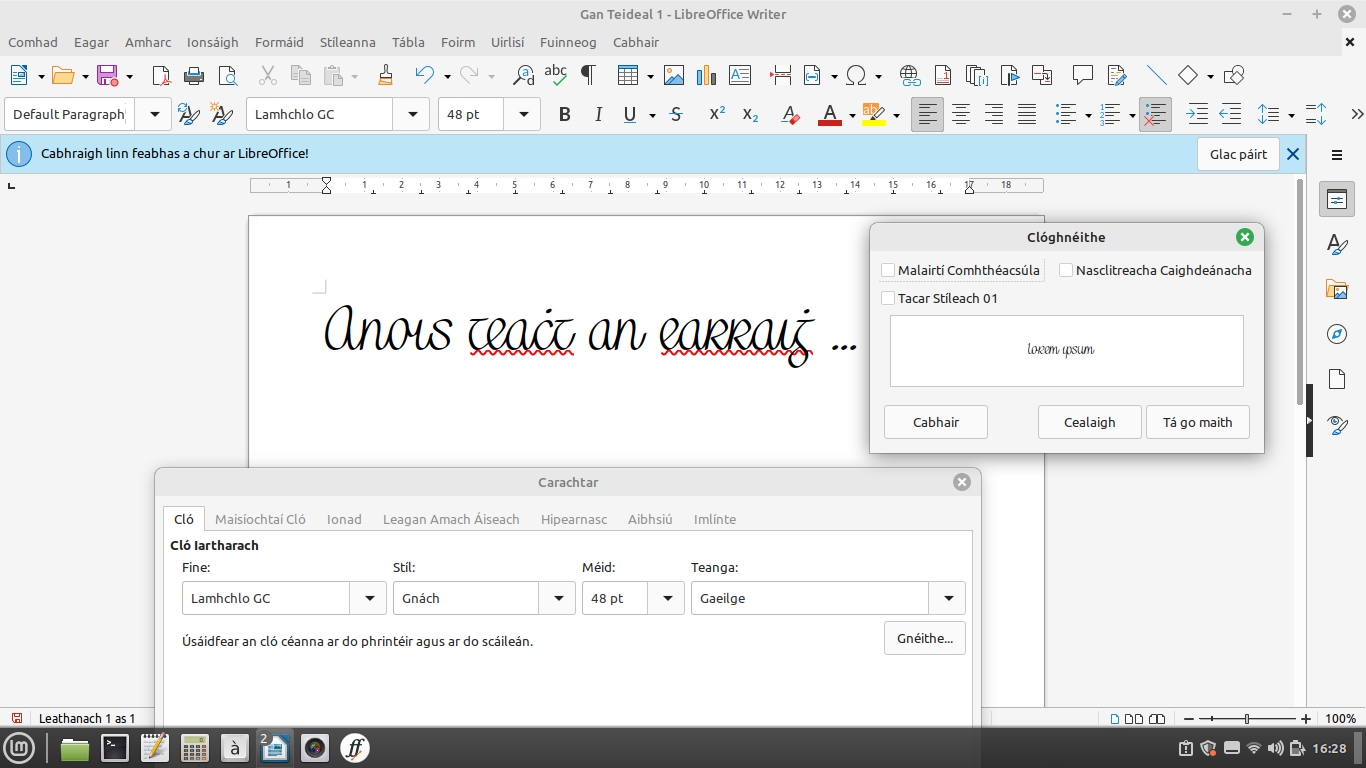Adjust the zoom slider in status bar

pos(1246,719)
